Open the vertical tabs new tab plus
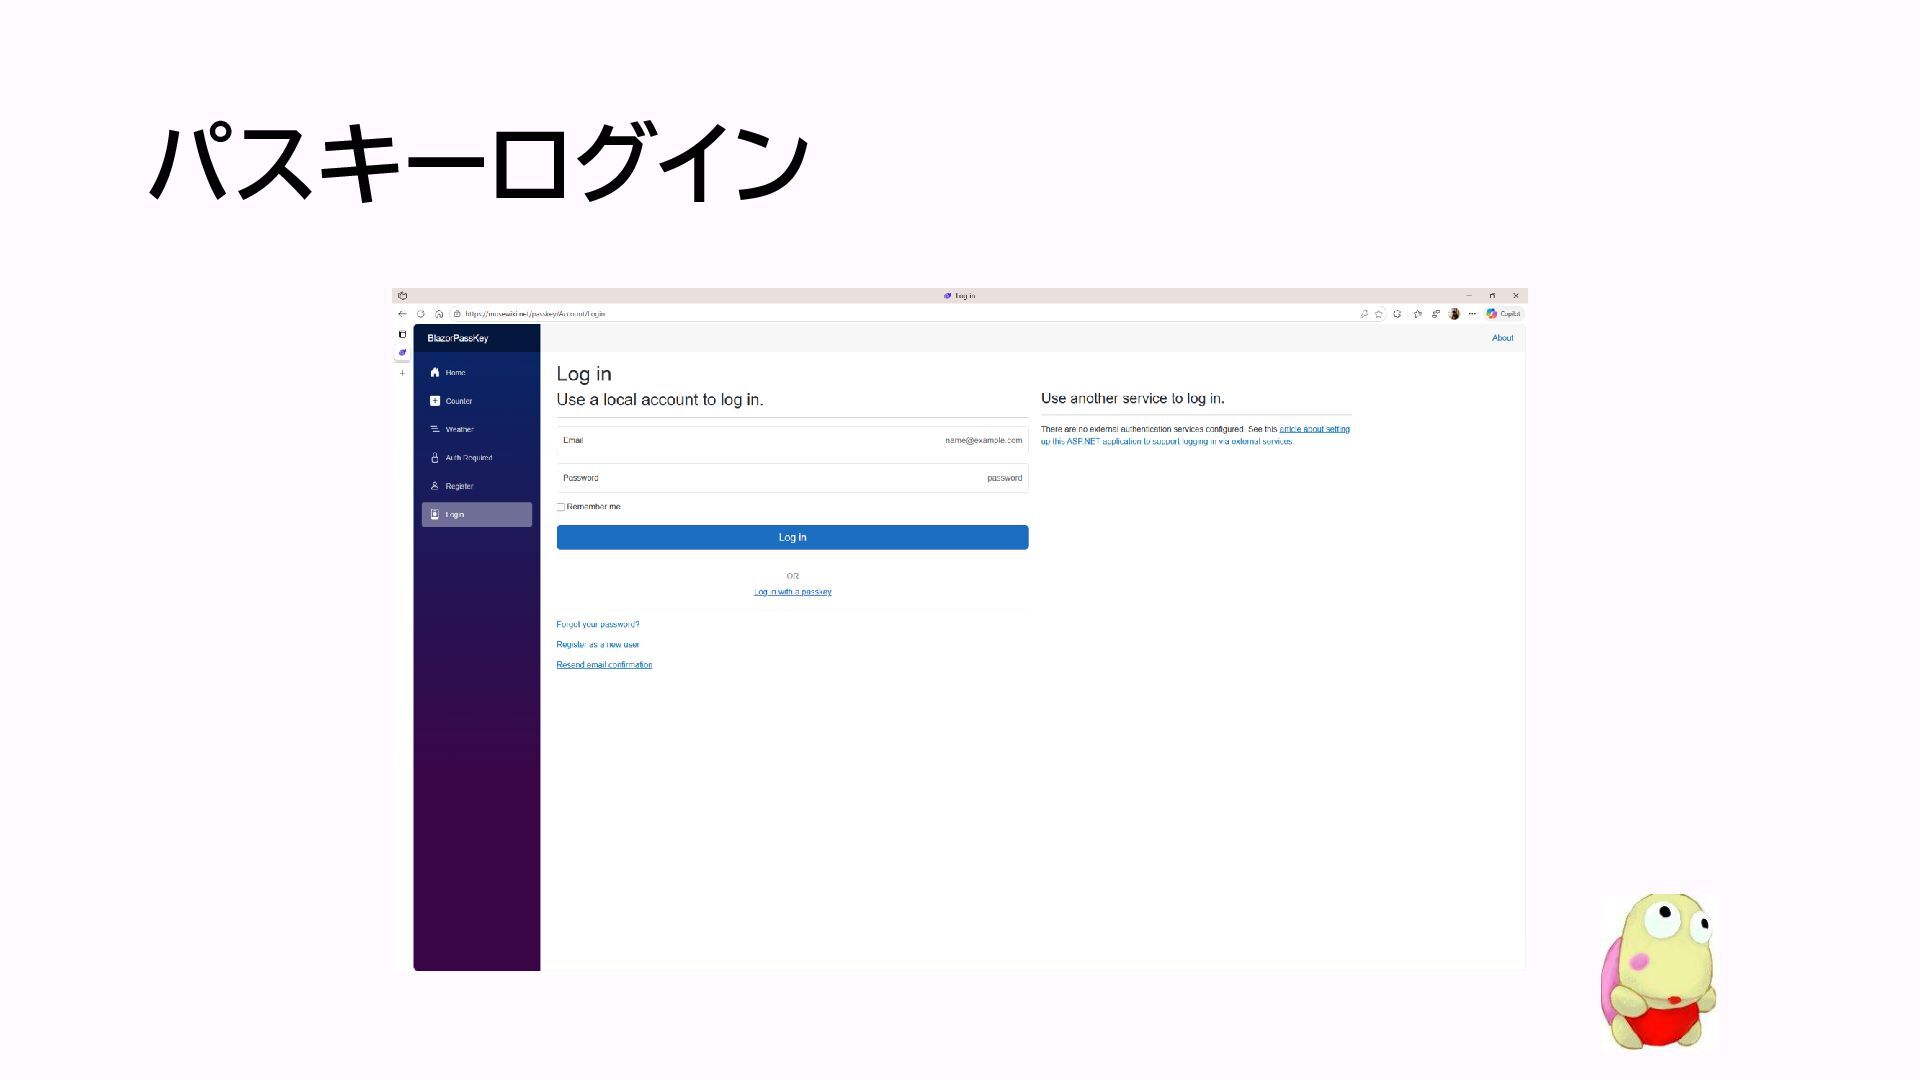Screen dimensions: 1920x1080 (x=402, y=373)
